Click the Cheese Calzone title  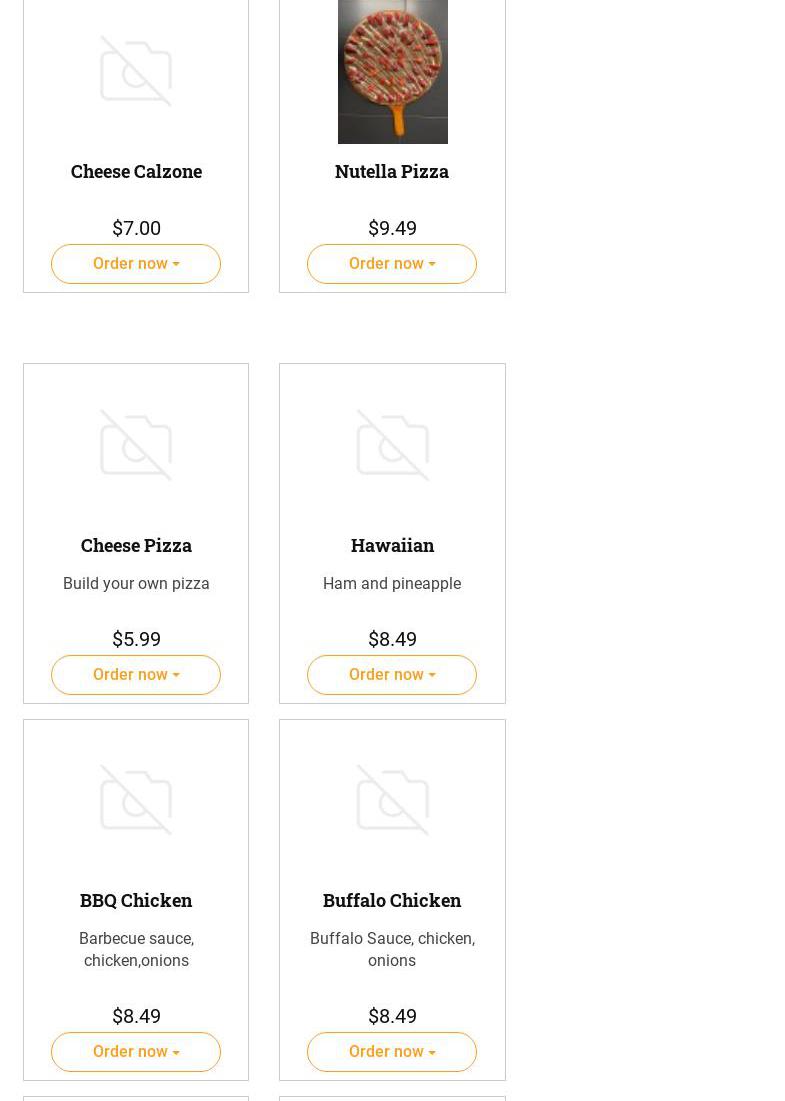pyautogui.click(x=136, y=171)
